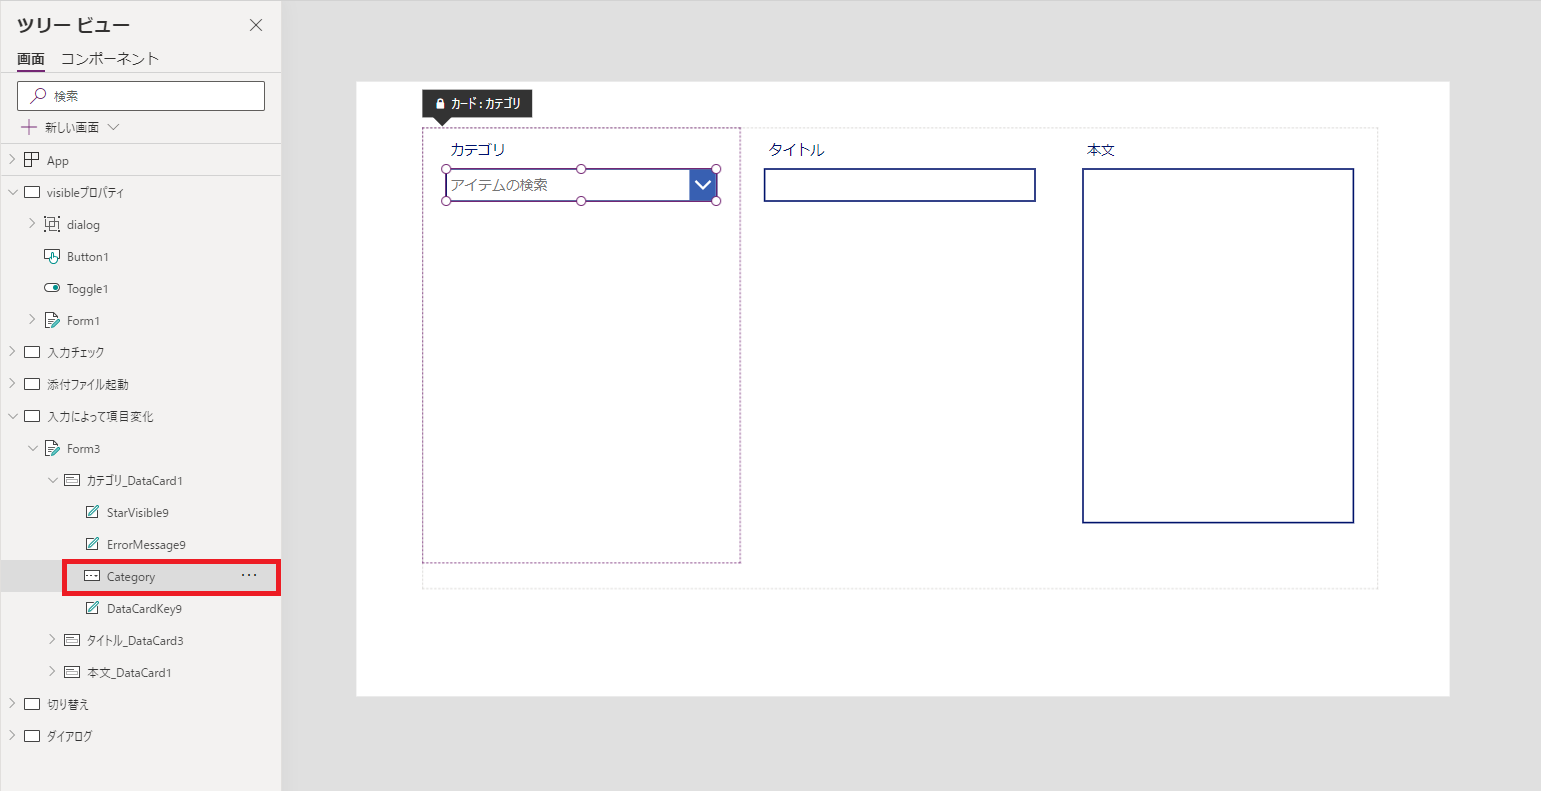
Task: Expand the dialog group chevron
Action: tap(32, 224)
